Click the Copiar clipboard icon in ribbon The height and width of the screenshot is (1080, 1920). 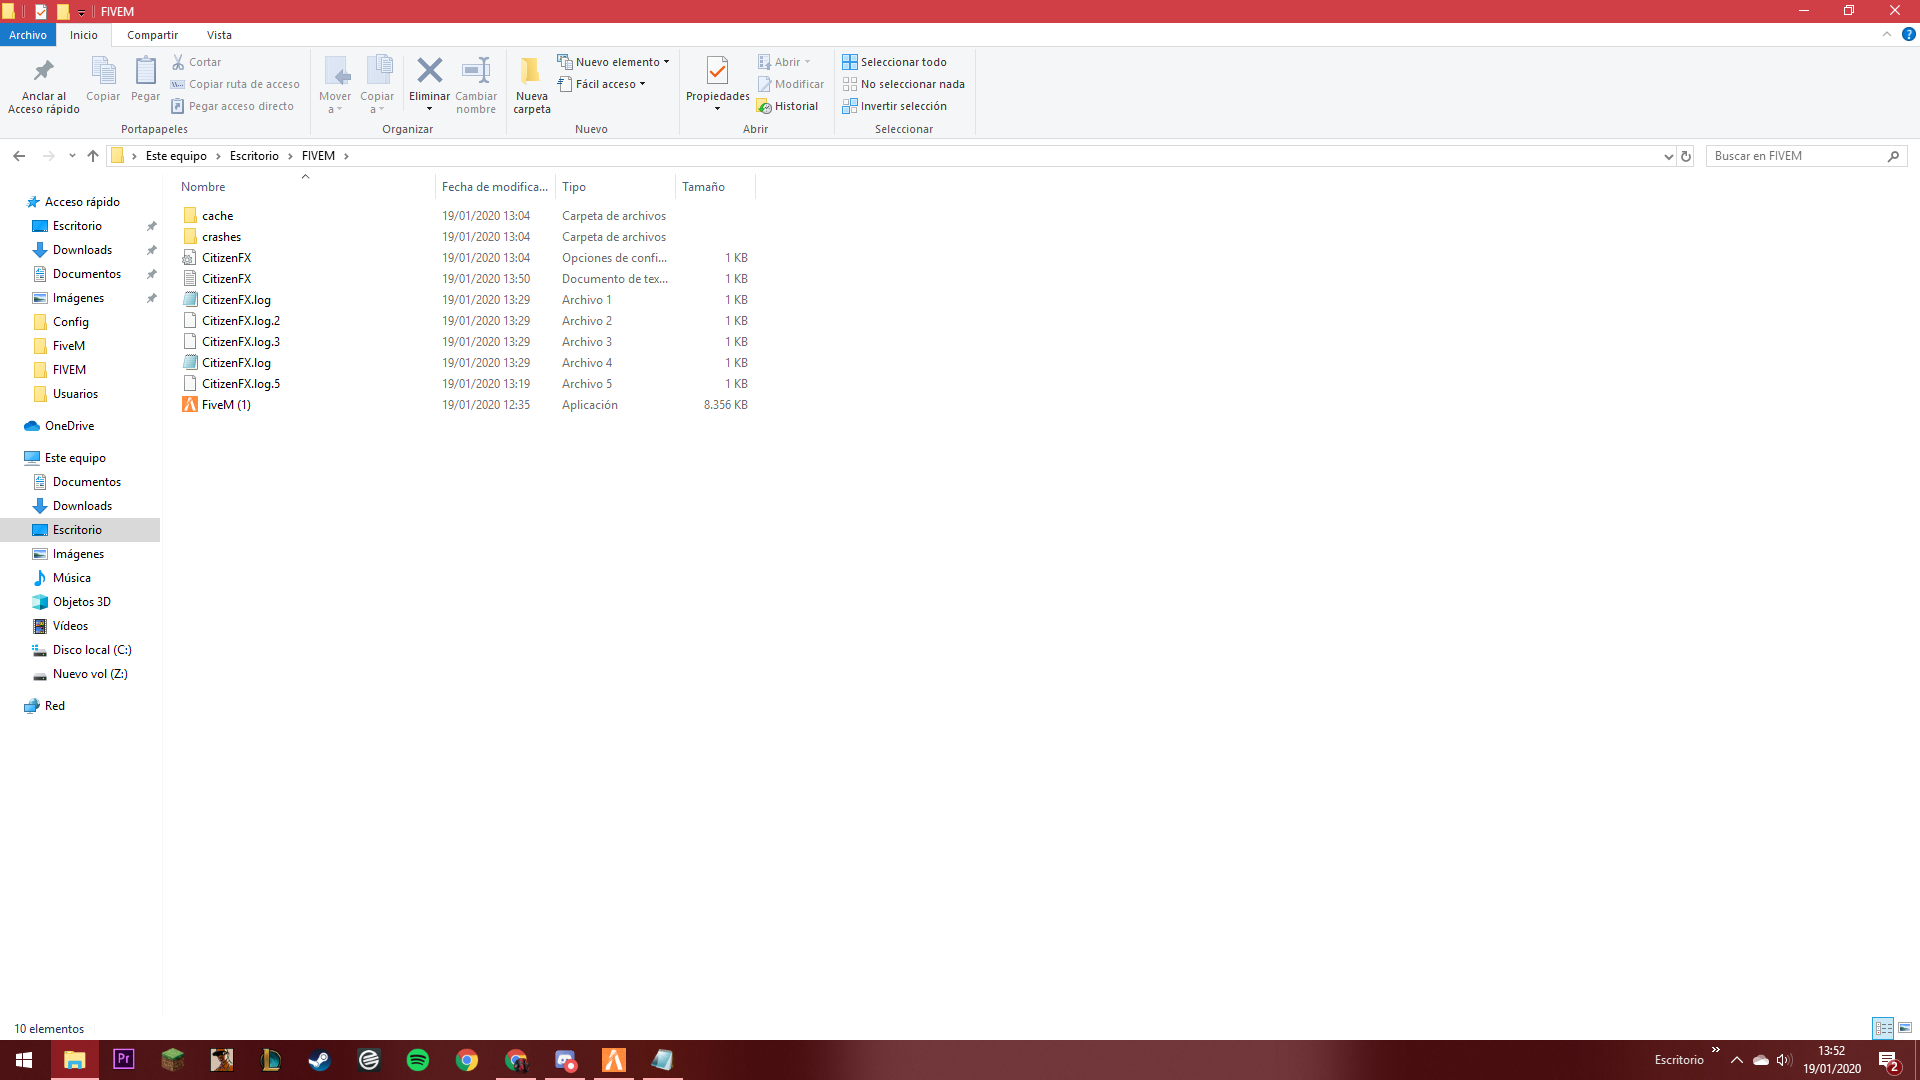pyautogui.click(x=103, y=71)
